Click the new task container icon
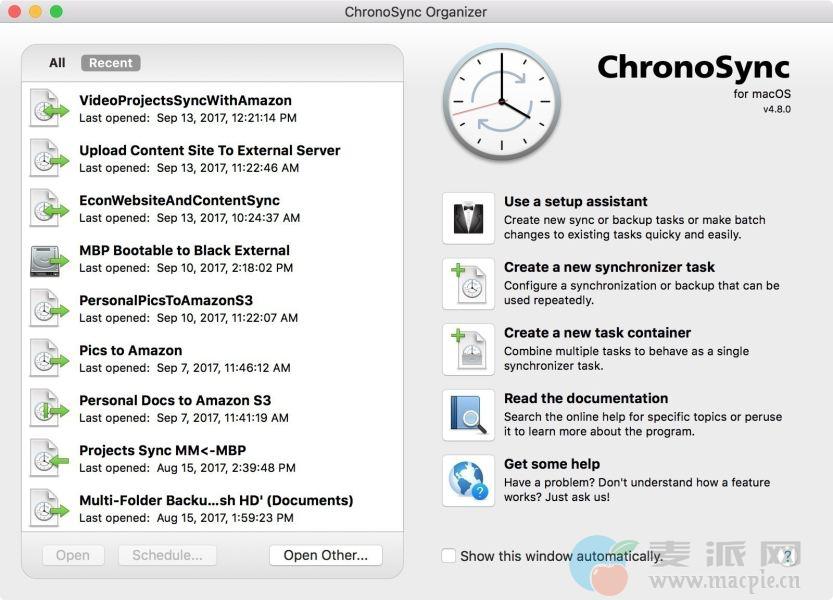 (468, 349)
